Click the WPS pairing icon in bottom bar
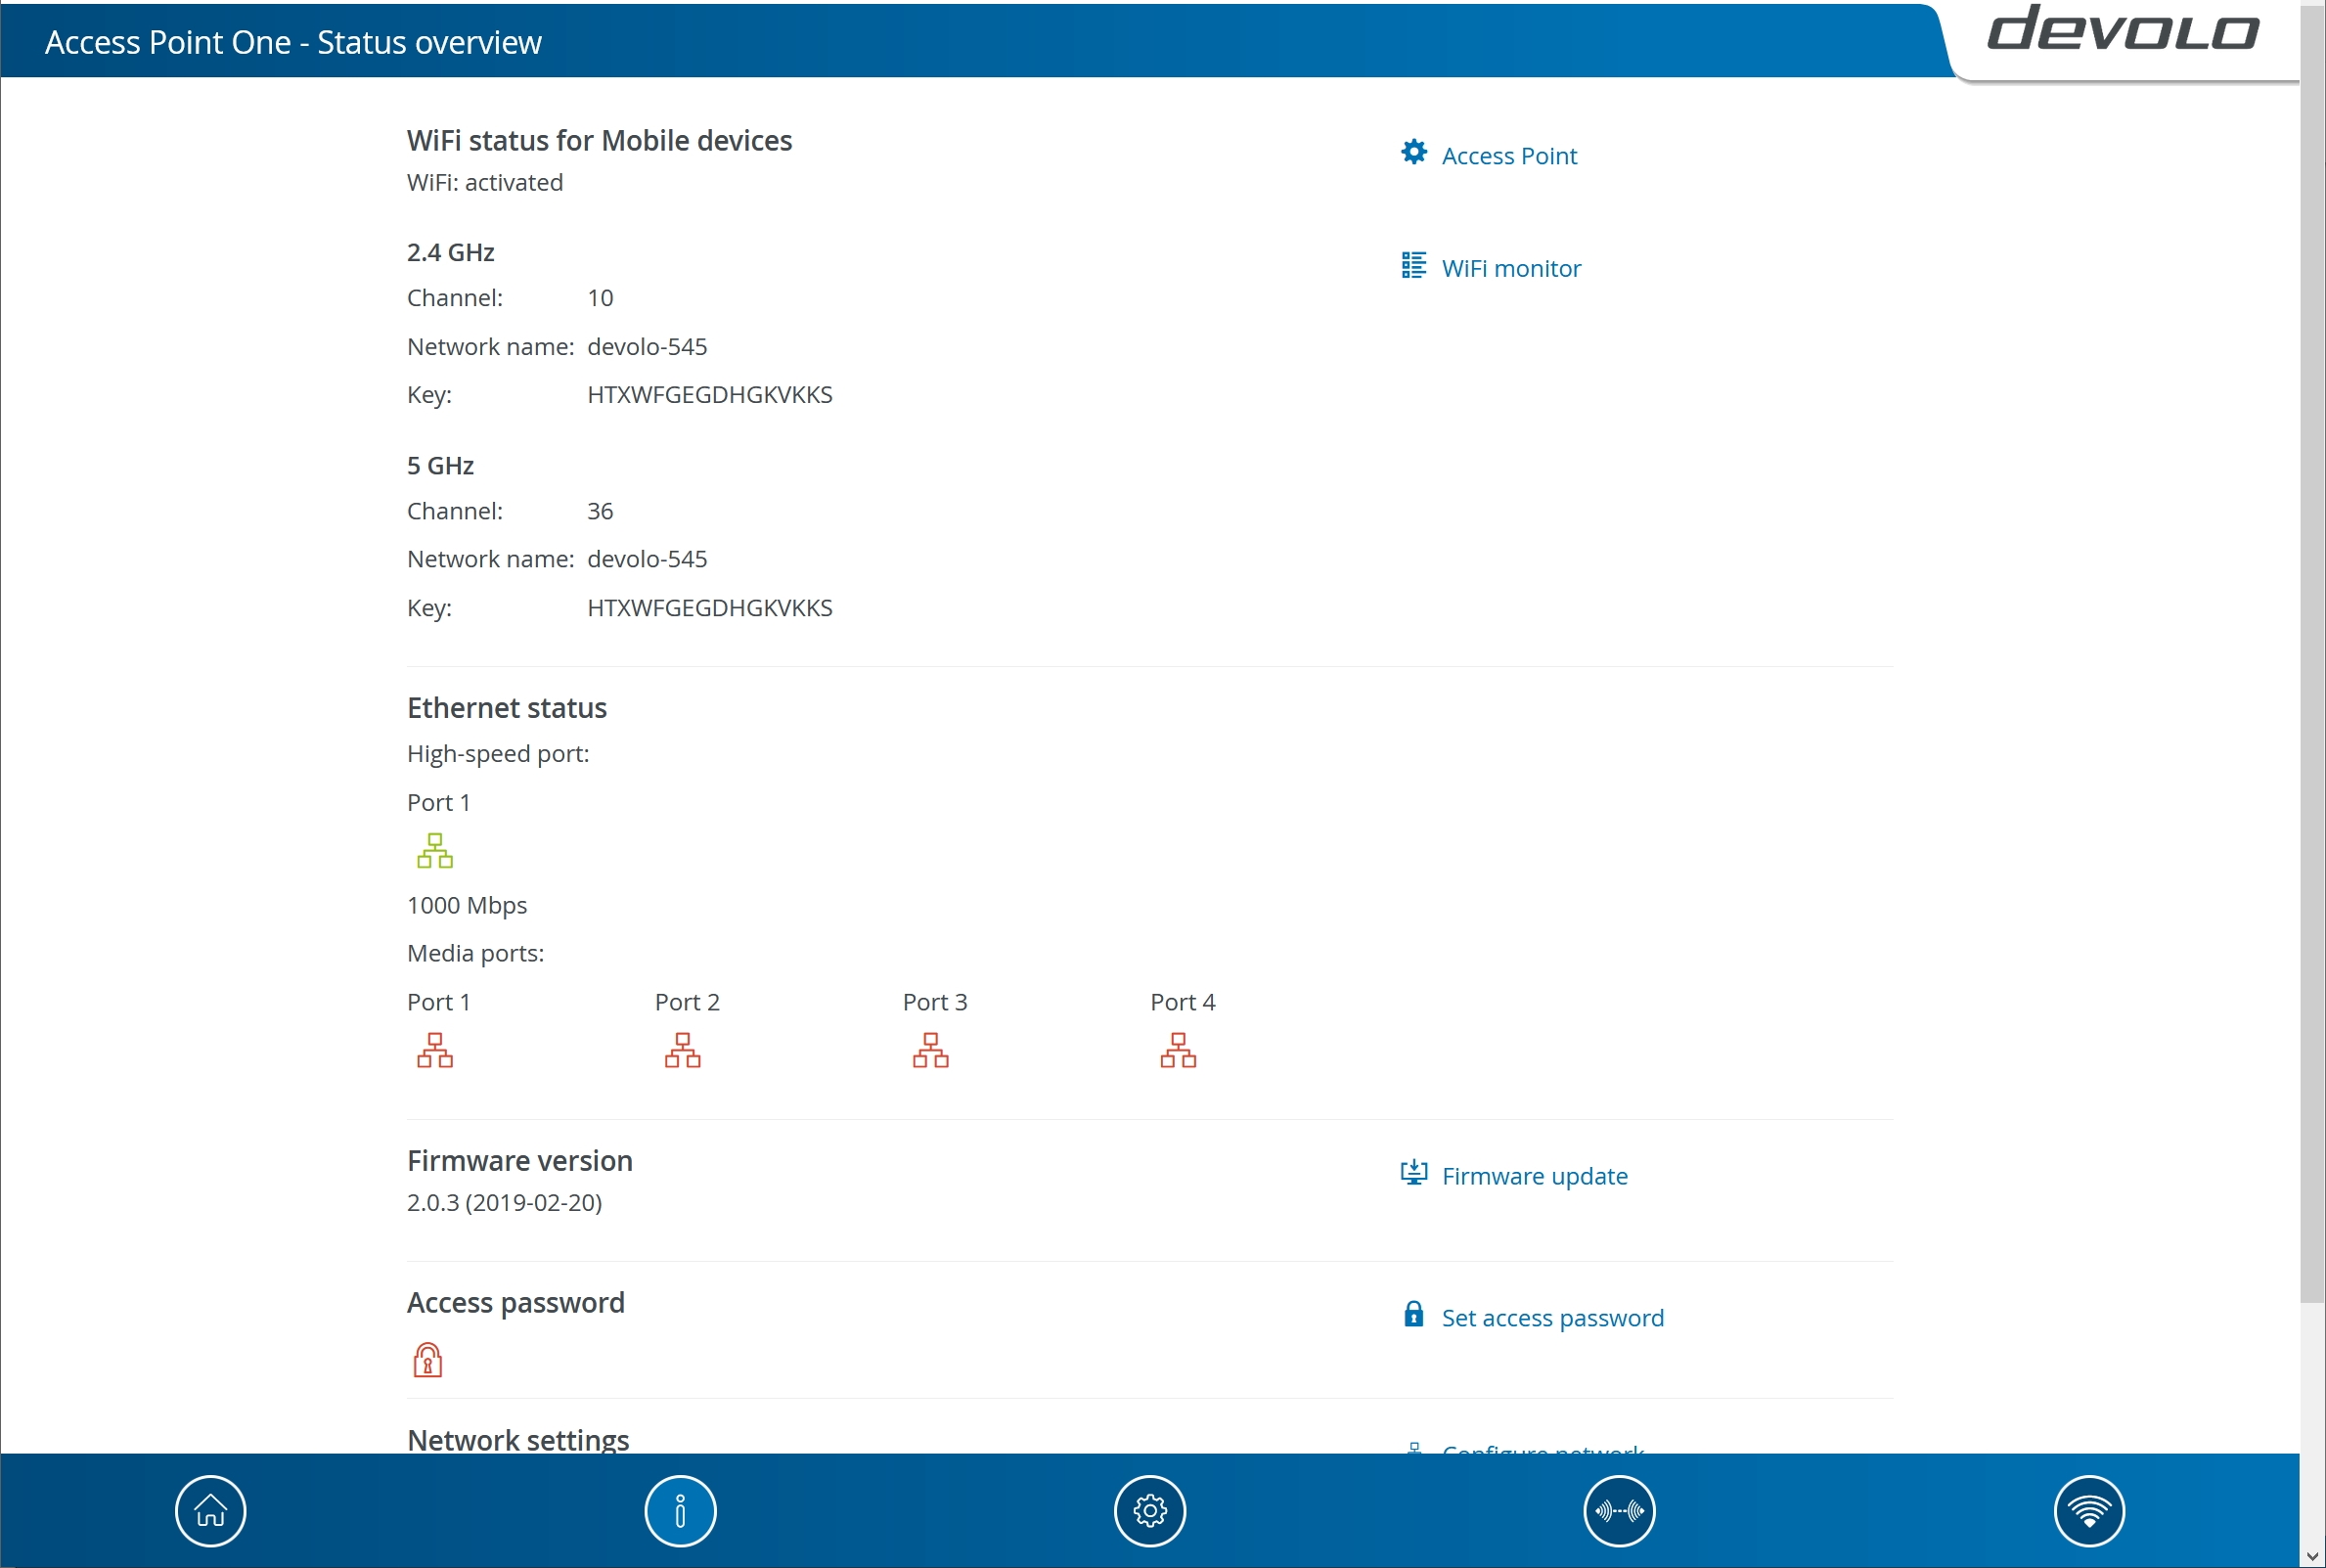Viewport: 2326px width, 1568px height. [x=1619, y=1510]
